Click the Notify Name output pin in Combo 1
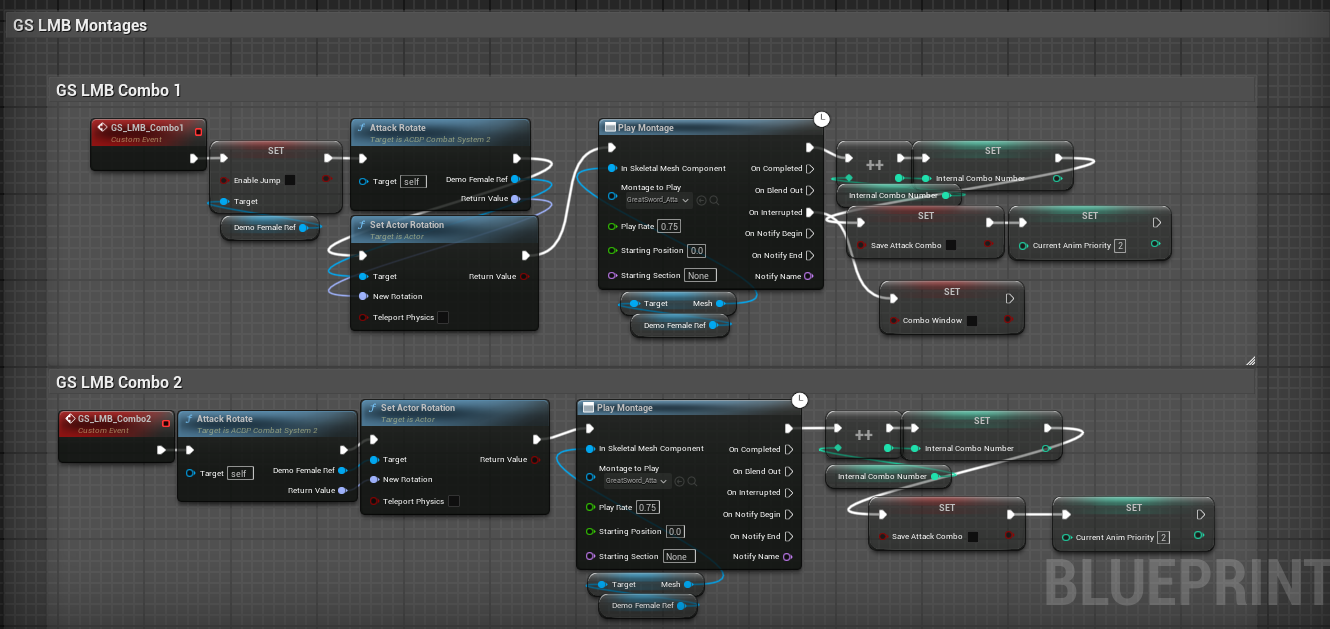This screenshot has height=629, width=1330. (808, 276)
